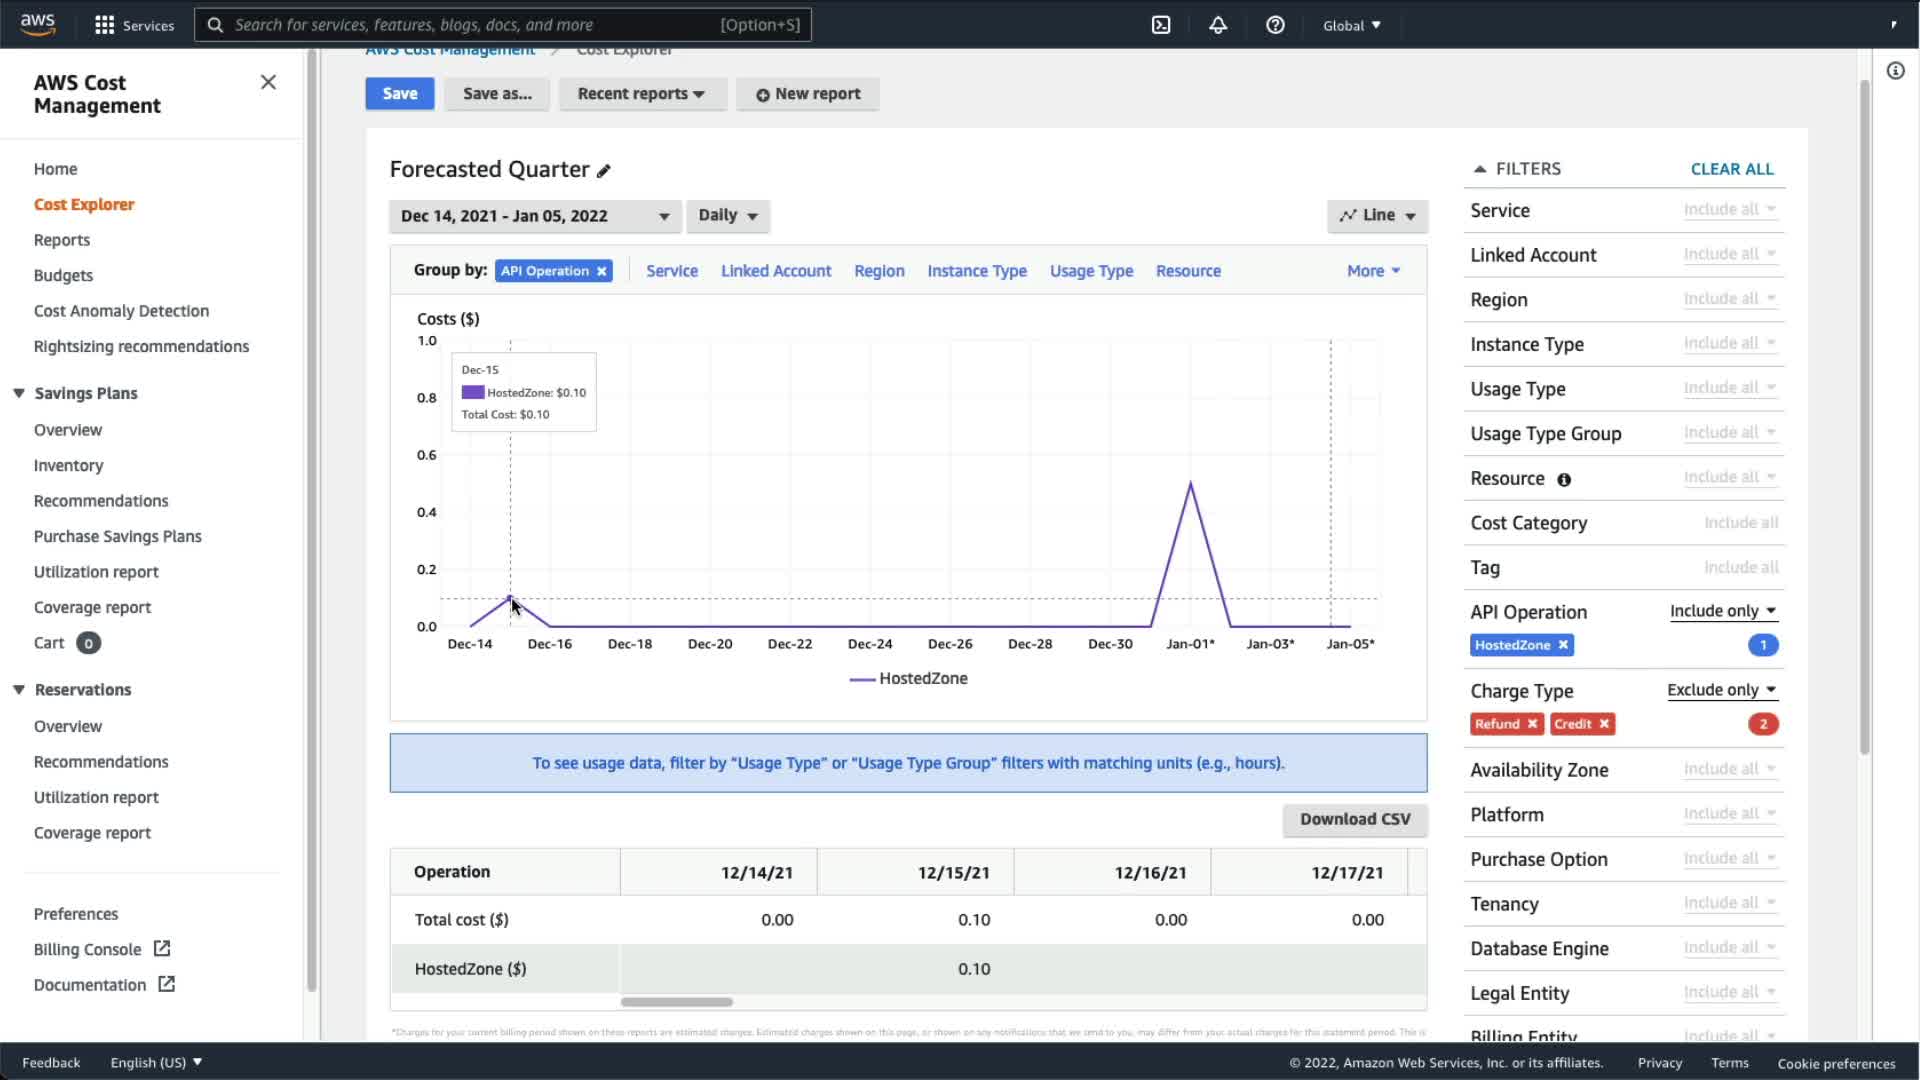Click the Download CSV button
This screenshot has width=1920, height=1080.
click(1354, 819)
